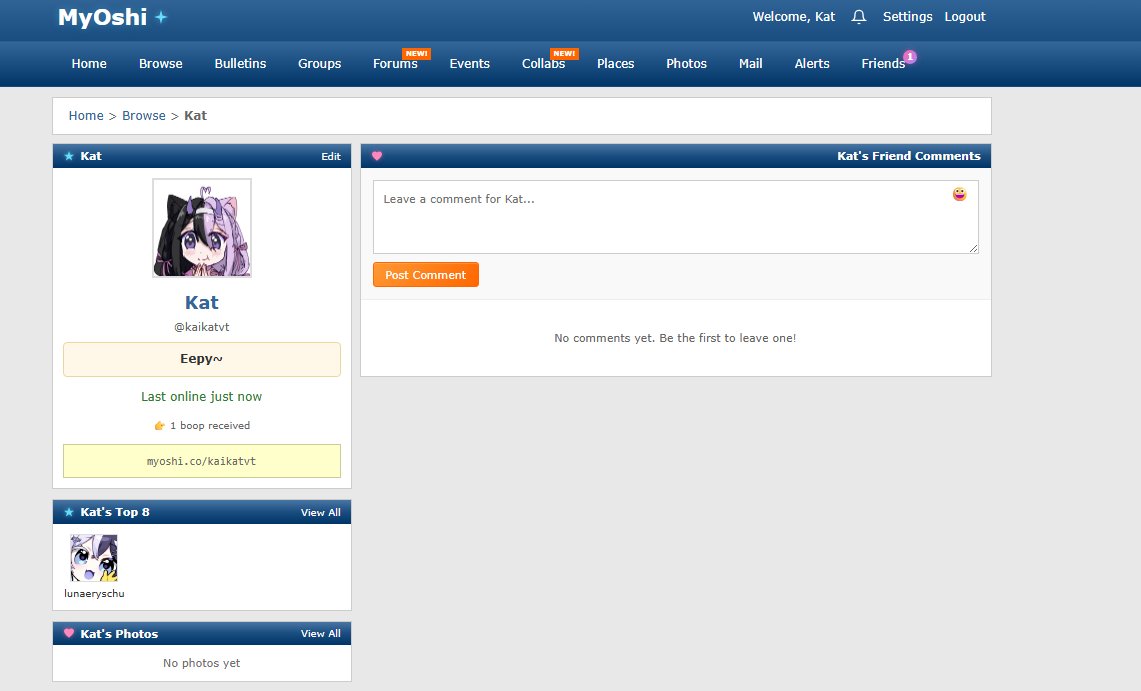This screenshot has width=1141, height=691.
Task: Click the NEW! badge on Forums
Action: (x=416, y=54)
